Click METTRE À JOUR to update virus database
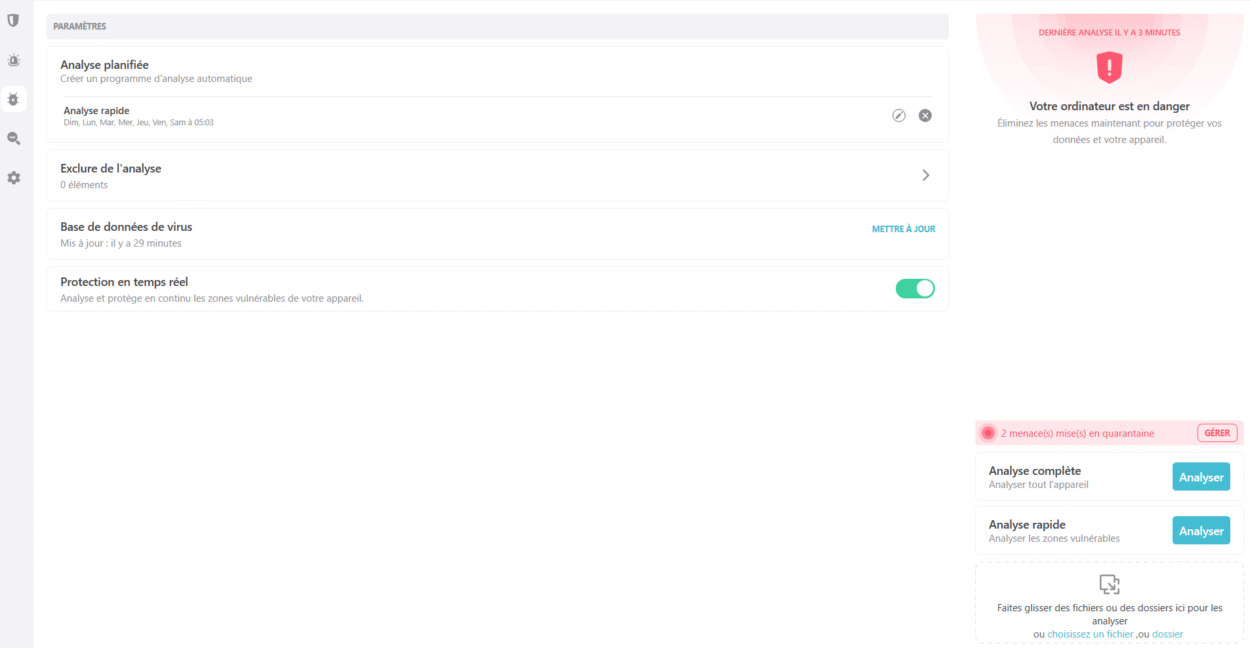The image size is (1250, 648). [x=903, y=229]
